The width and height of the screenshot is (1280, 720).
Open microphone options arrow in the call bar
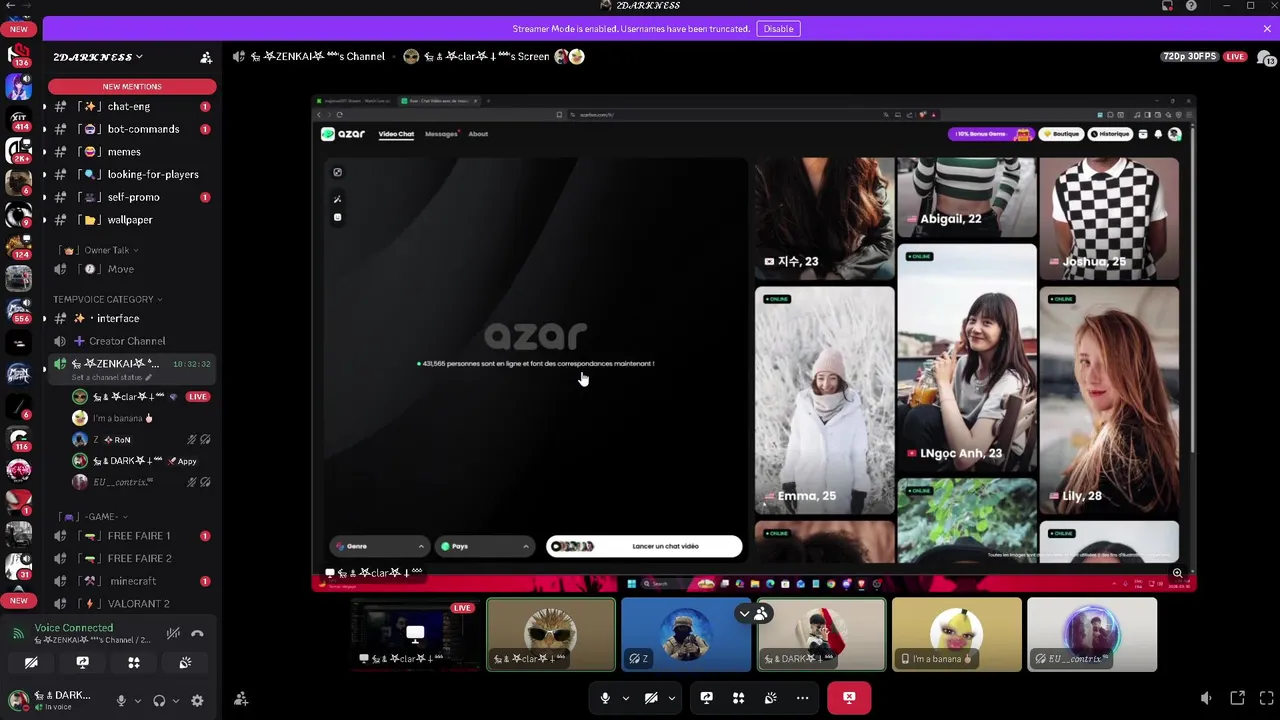tap(626, 698)
